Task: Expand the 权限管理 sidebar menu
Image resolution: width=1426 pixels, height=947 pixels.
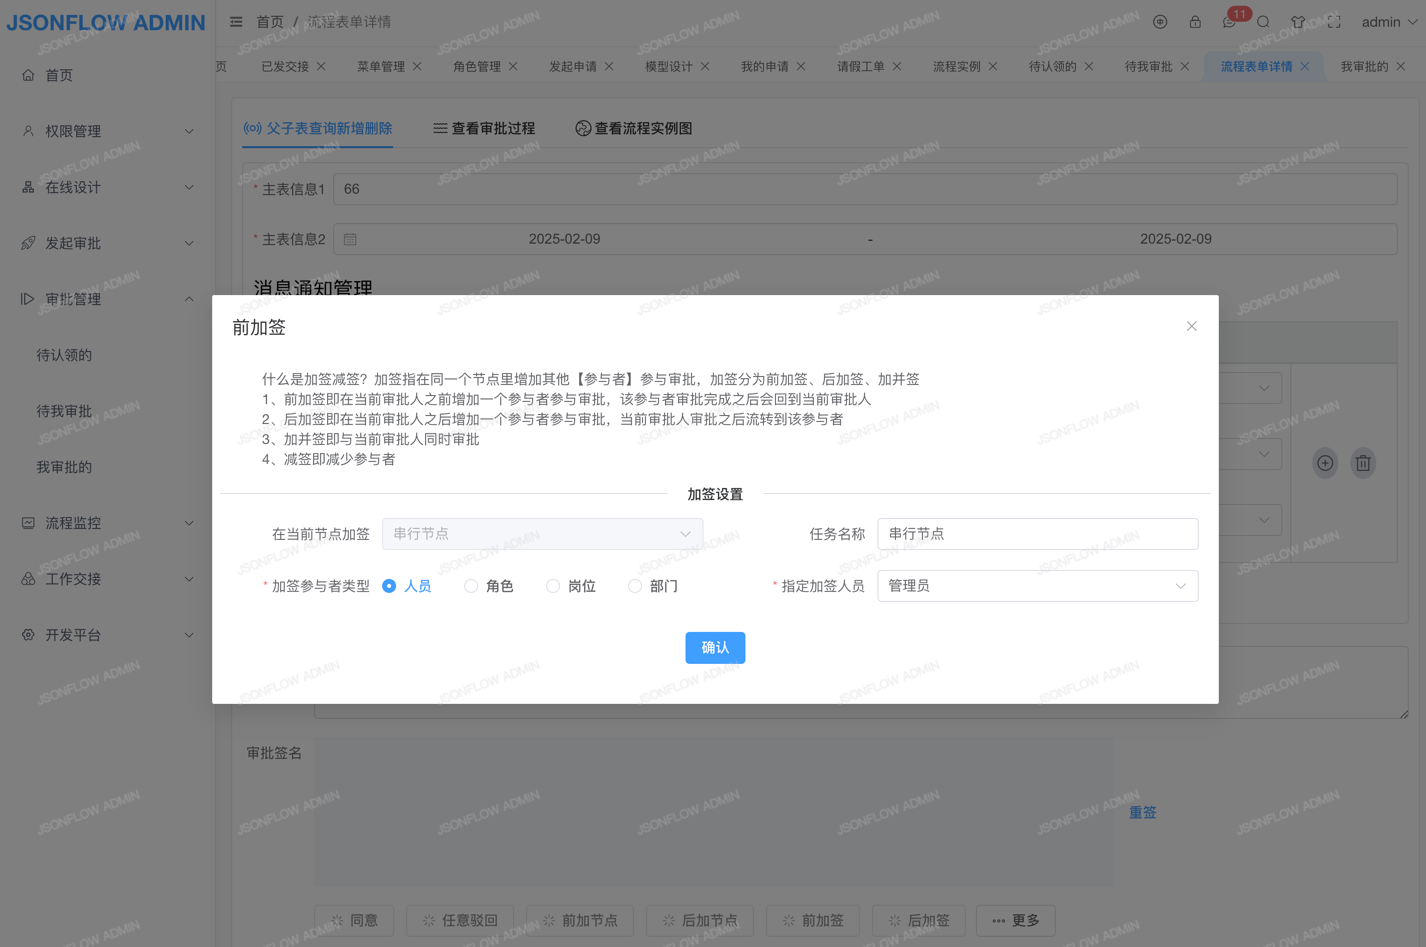Action: (x=107, y=131)
